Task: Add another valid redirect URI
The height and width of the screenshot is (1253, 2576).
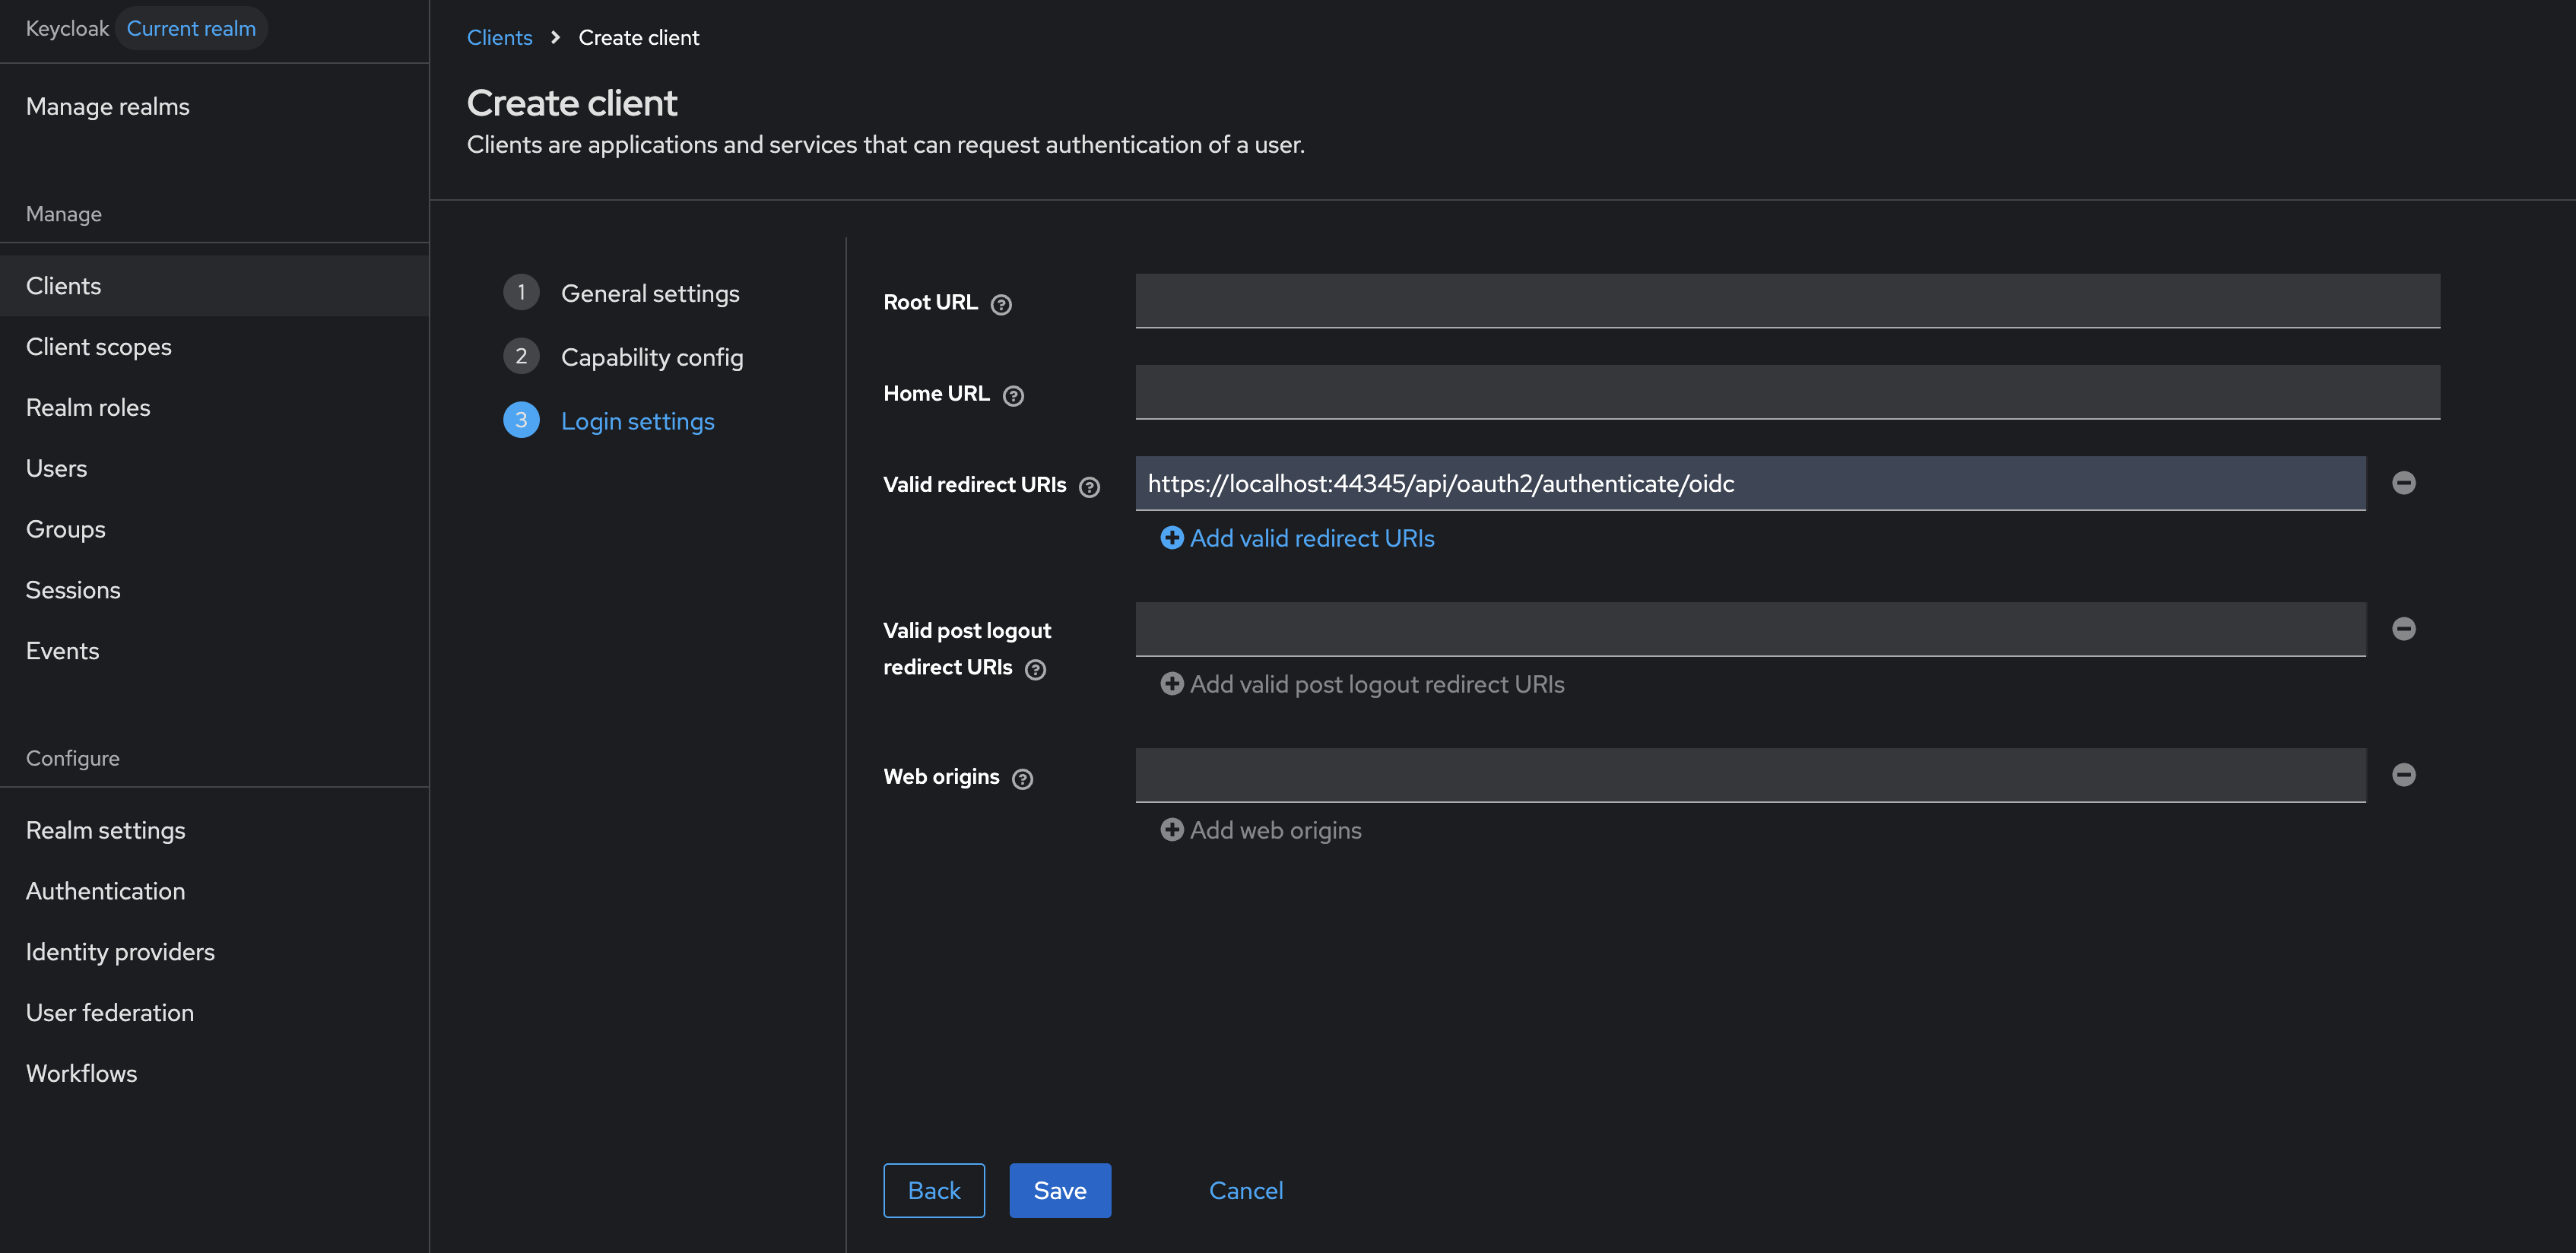Action: 1297,538
